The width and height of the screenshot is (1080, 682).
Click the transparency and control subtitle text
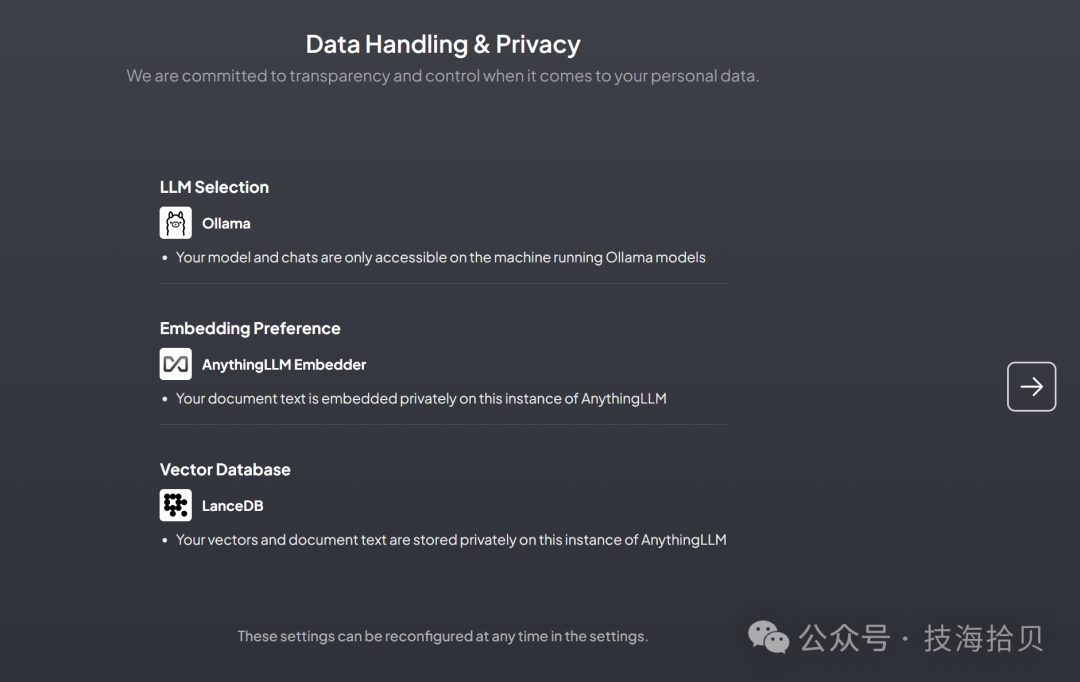coord(443,76)
